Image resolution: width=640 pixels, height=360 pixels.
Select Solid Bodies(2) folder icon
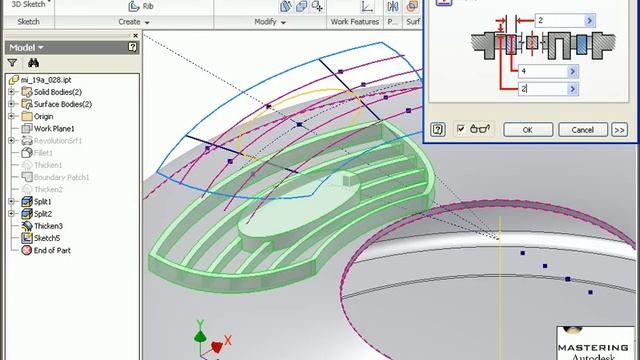(27, 92)
